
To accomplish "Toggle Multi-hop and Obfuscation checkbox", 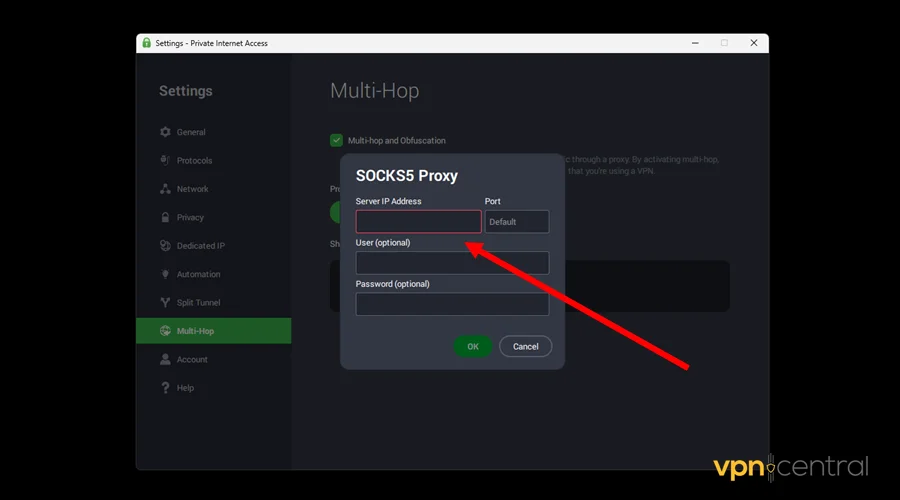I will pyautogui.click(x=336, y=140).
